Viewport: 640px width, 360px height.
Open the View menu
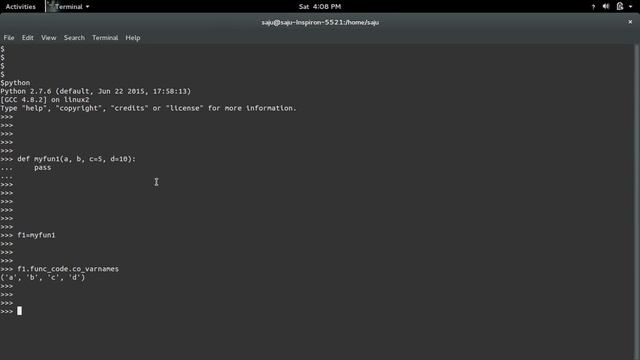pyautogui.click(x=48, y=38)
